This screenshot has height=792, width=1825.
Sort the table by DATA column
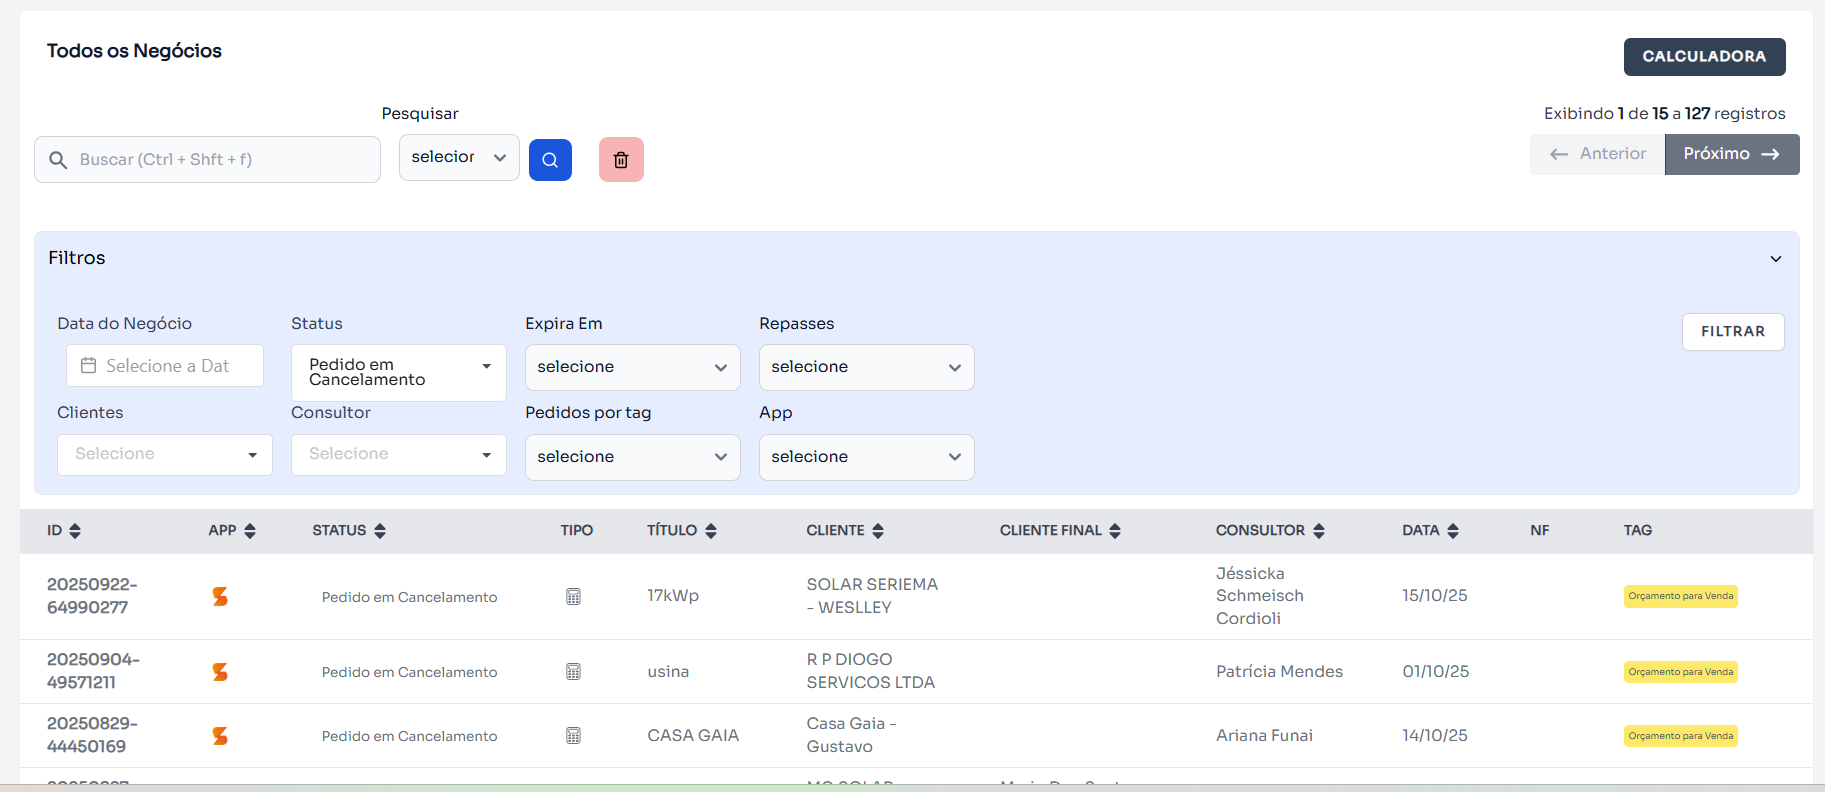(1453, 531)
